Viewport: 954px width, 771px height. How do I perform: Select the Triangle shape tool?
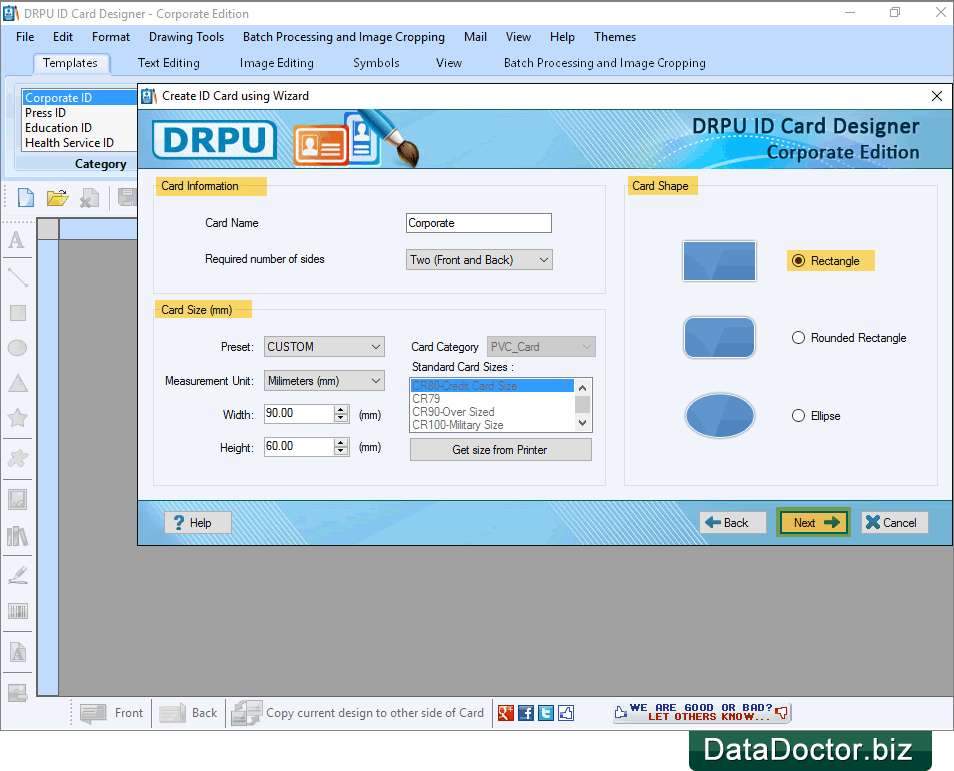coord(18,383)
